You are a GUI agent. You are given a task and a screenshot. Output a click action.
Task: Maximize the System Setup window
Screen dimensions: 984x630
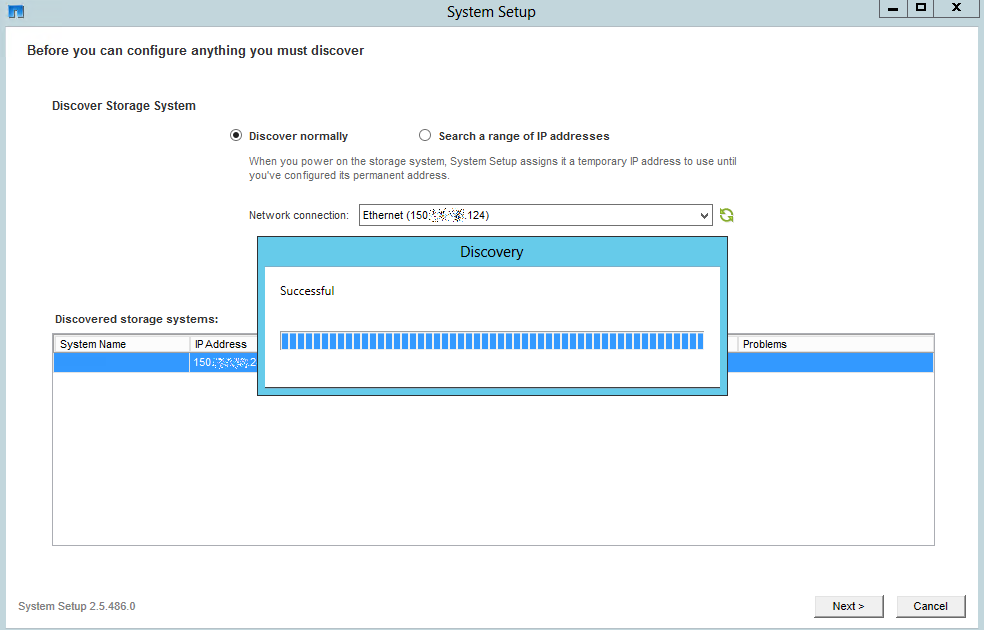[x=920, y=9]
